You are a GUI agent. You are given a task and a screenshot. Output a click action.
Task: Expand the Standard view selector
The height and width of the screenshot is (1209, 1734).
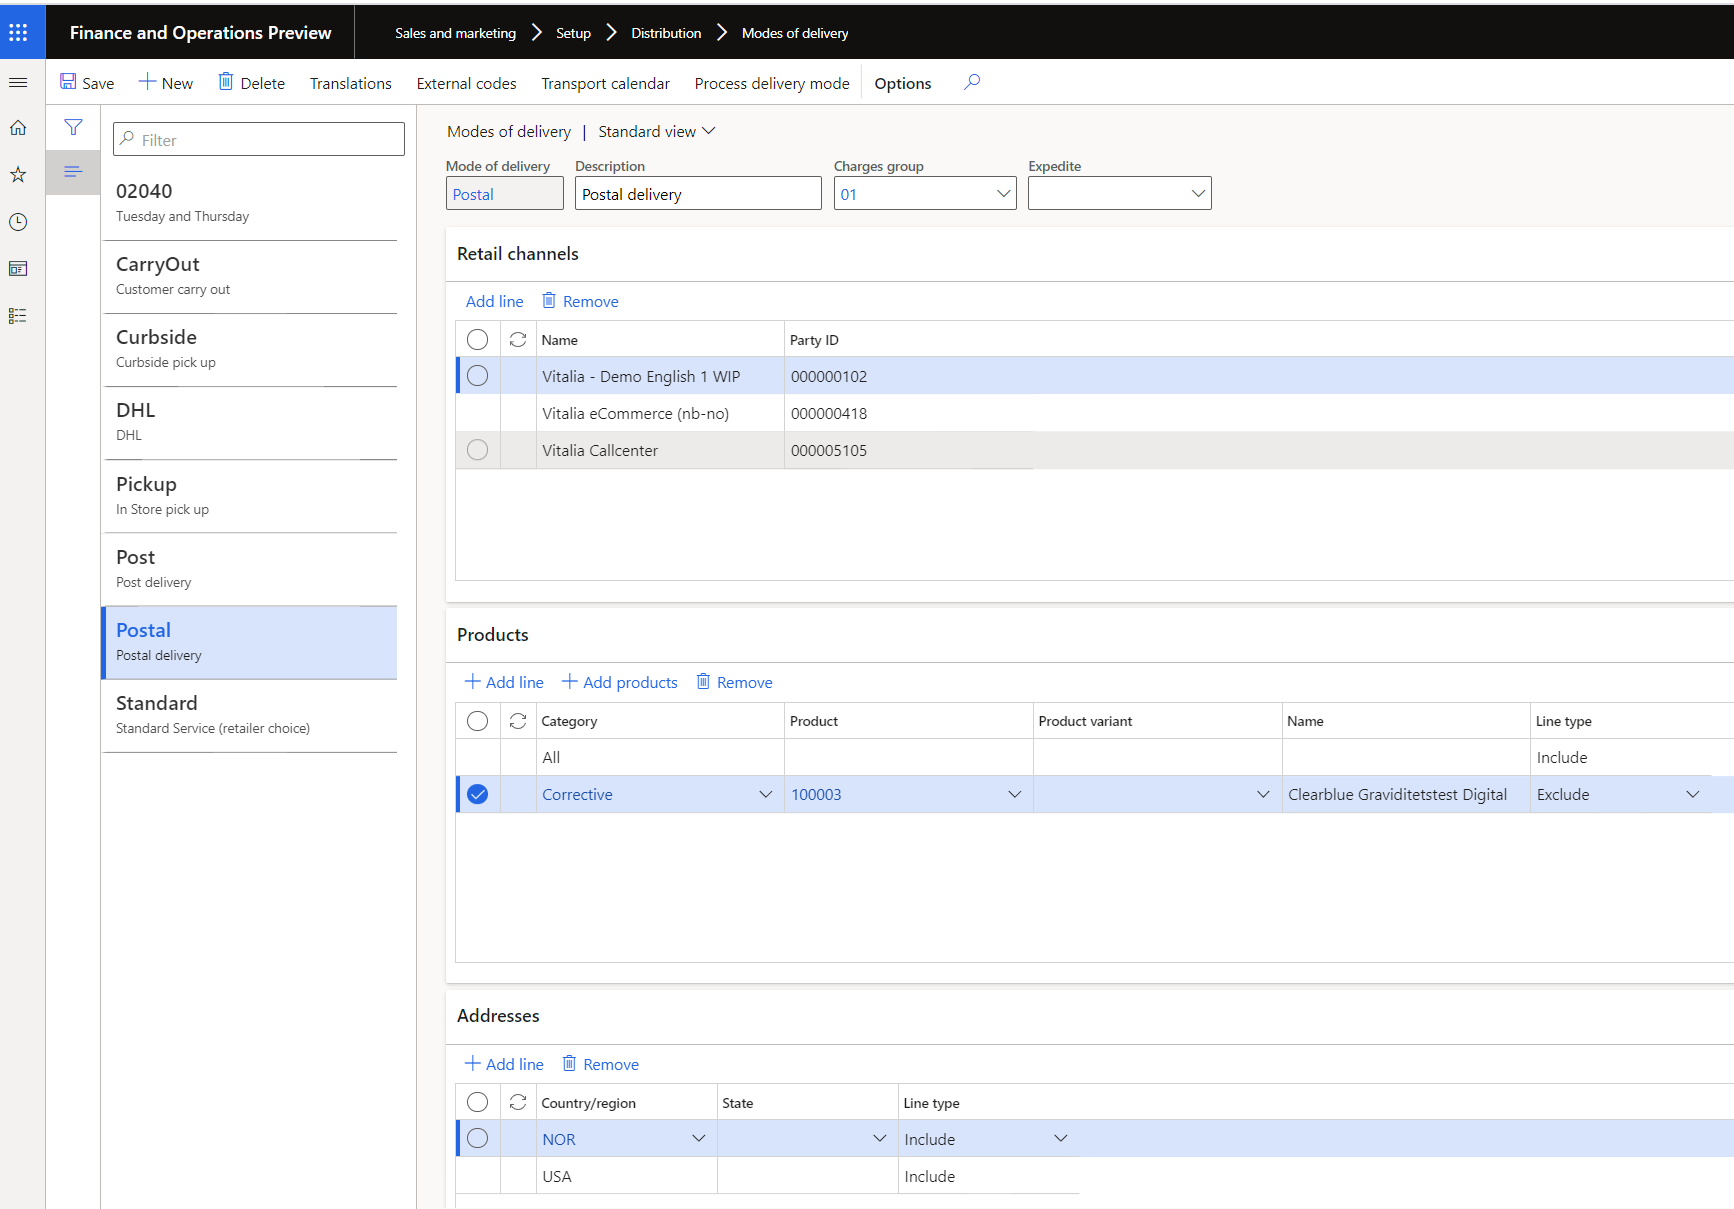tap(656, 132)
